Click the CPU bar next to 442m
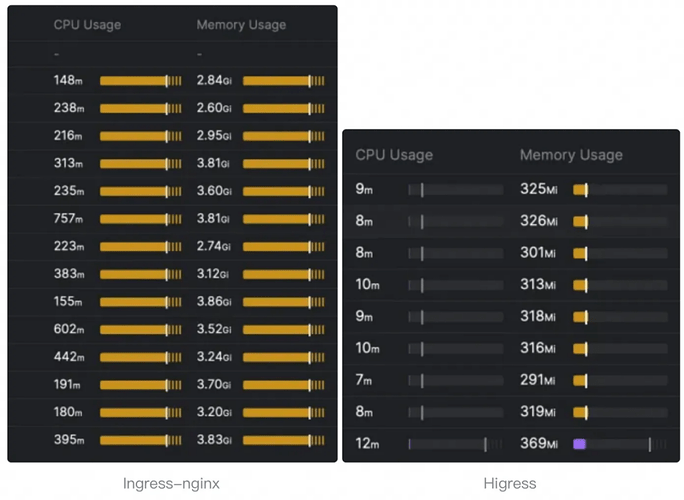Viewport: 684px width, 500px height. 140,357
